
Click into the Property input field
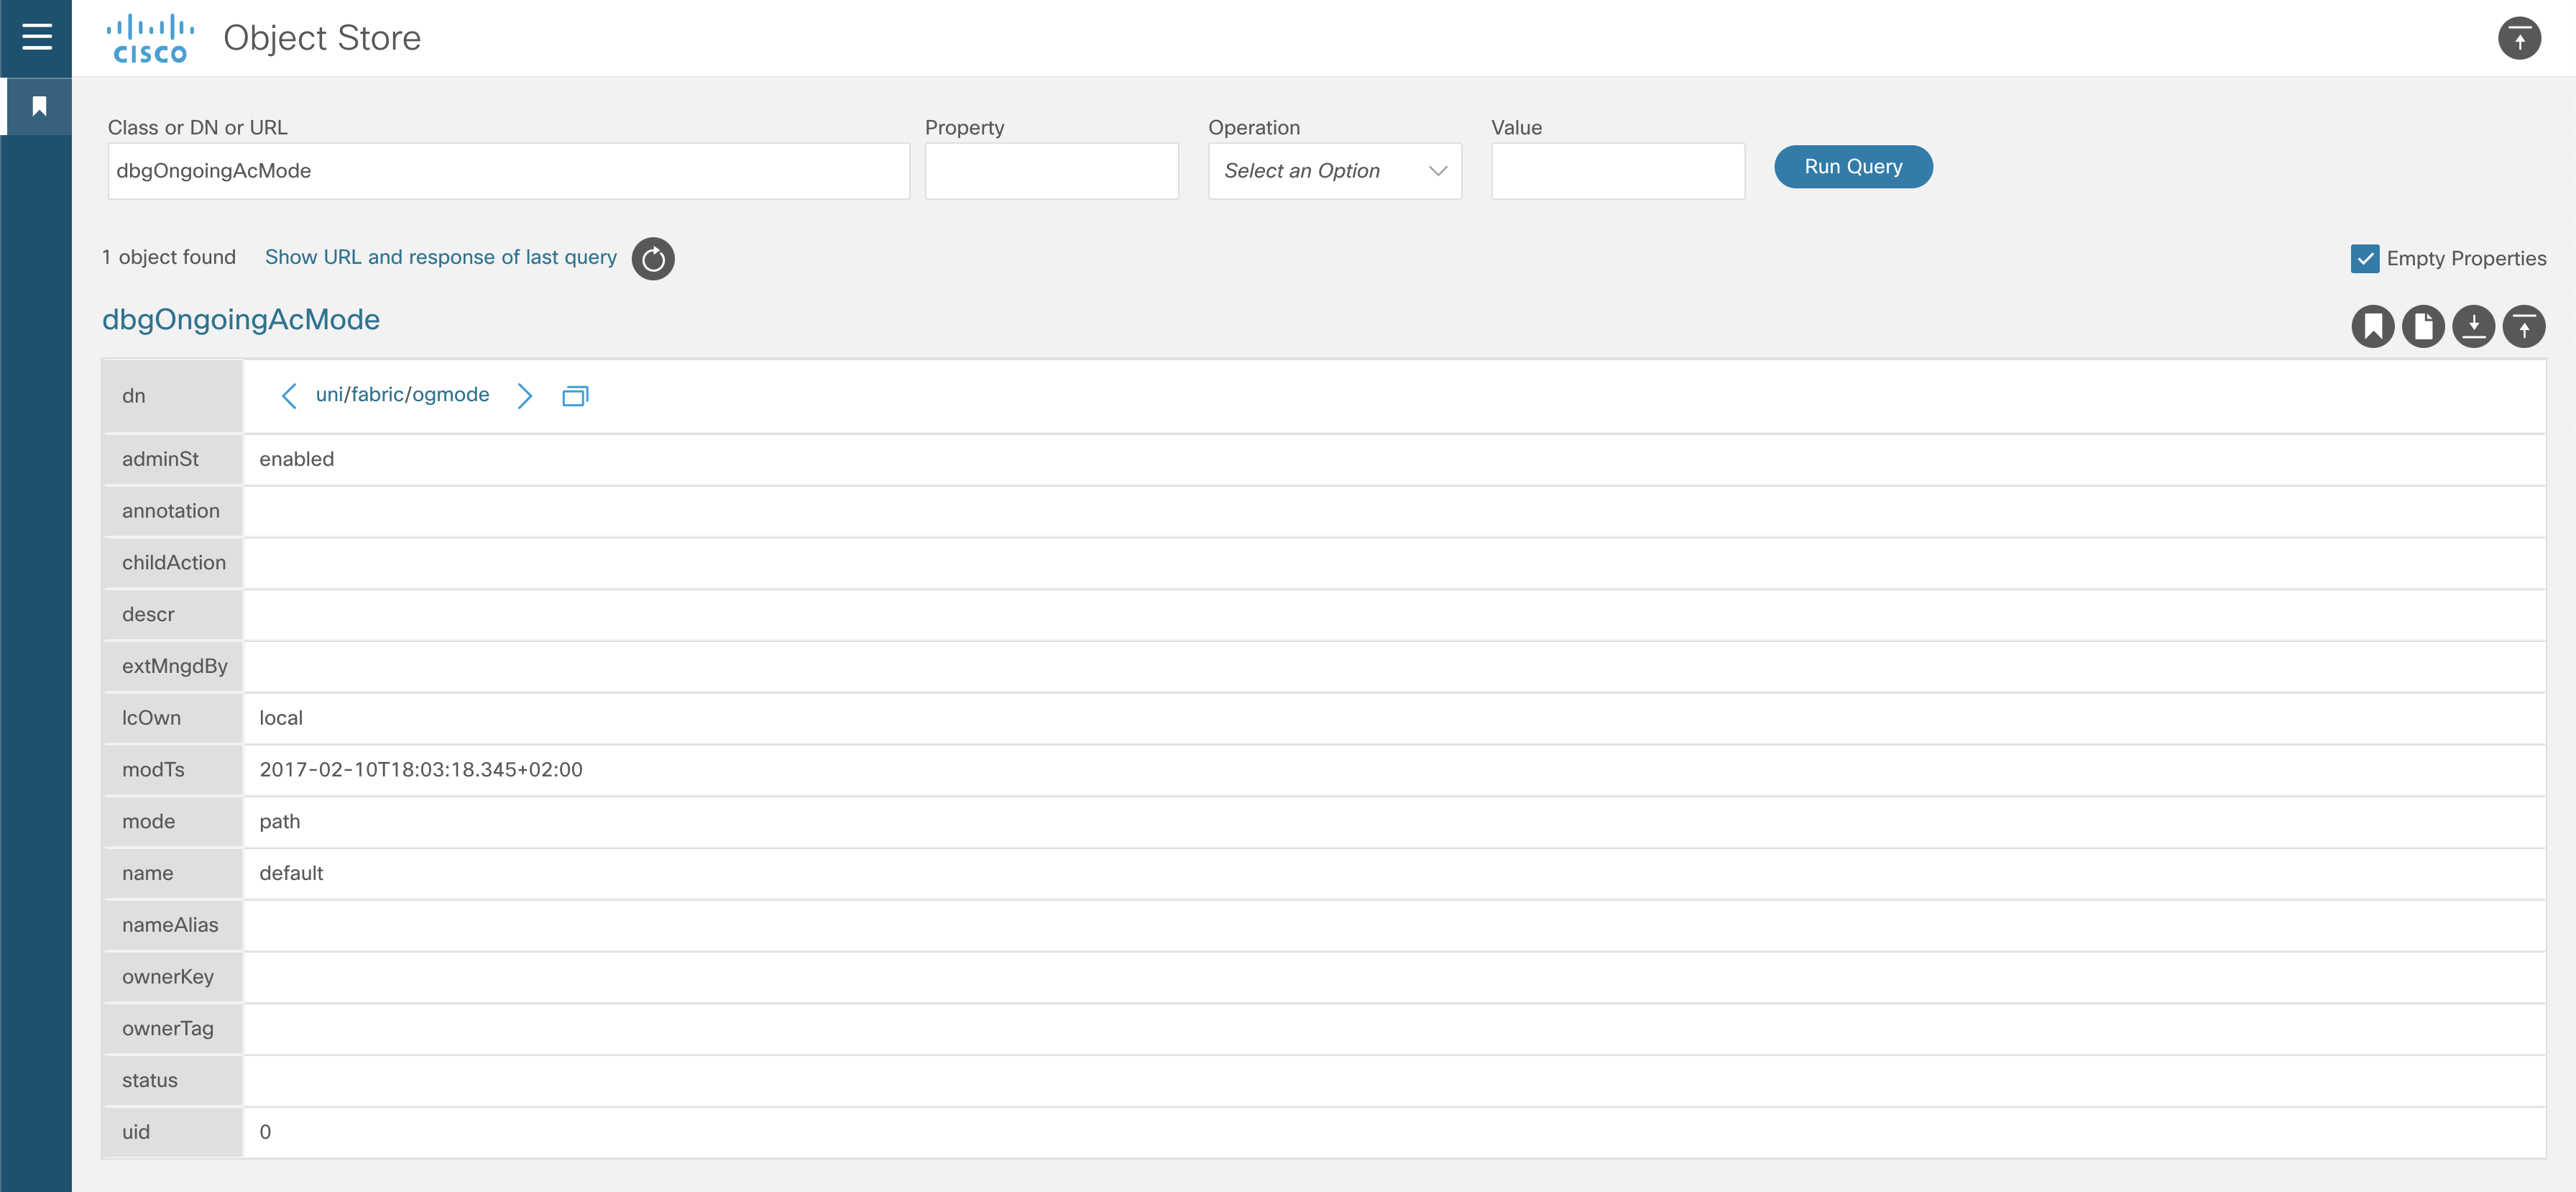[1051, 171]
